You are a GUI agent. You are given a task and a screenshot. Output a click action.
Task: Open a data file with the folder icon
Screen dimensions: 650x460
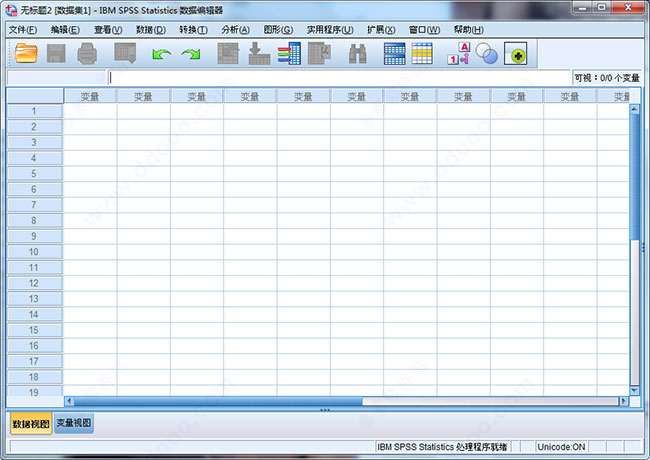click(x=26, y=53)
